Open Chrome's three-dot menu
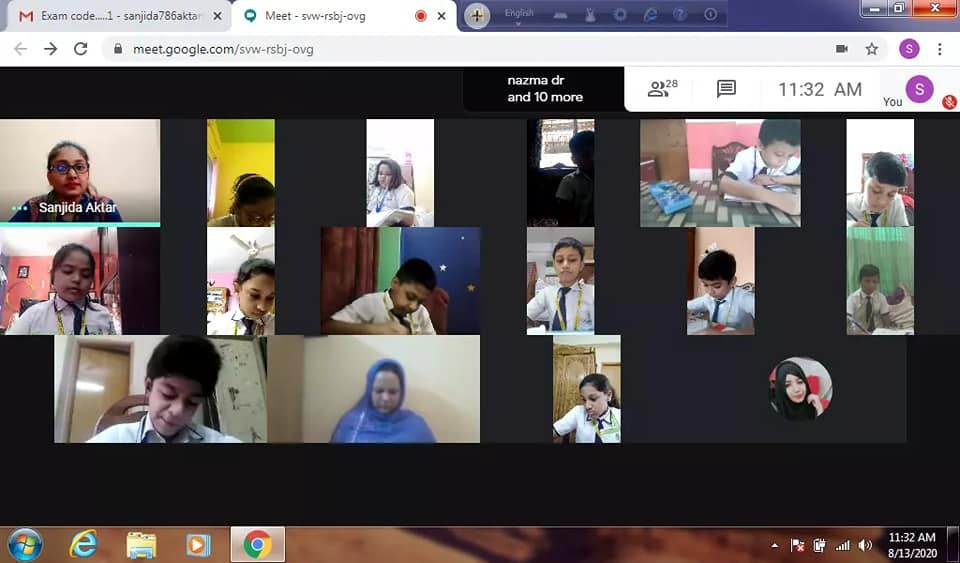Viewport: 960px width, 563px height. [x=939, y=49]
